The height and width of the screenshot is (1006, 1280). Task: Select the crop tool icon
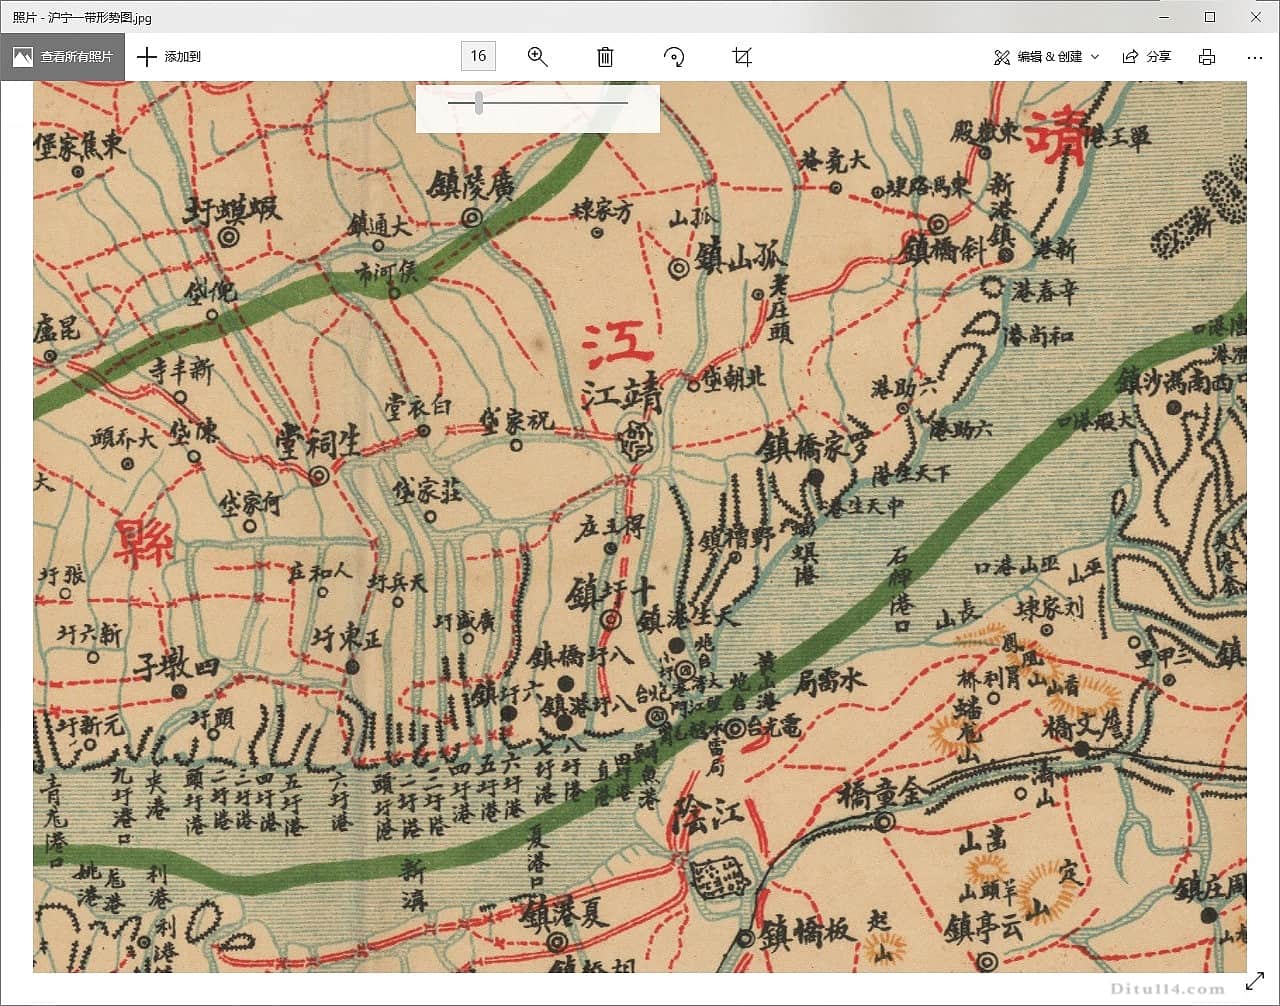pyautogui.click(x=742, y=57)
